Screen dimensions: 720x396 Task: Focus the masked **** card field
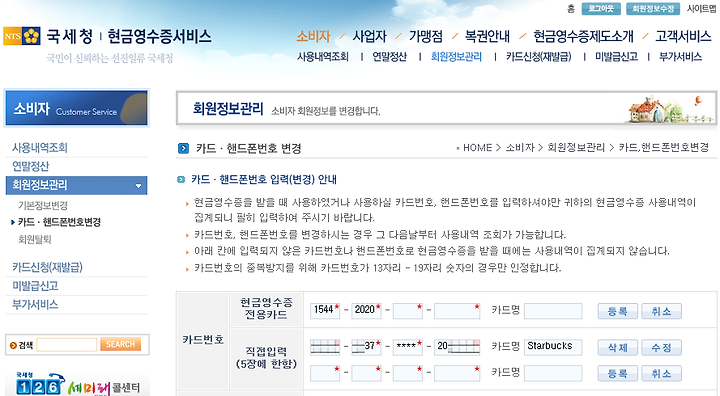tap(408, 347)
